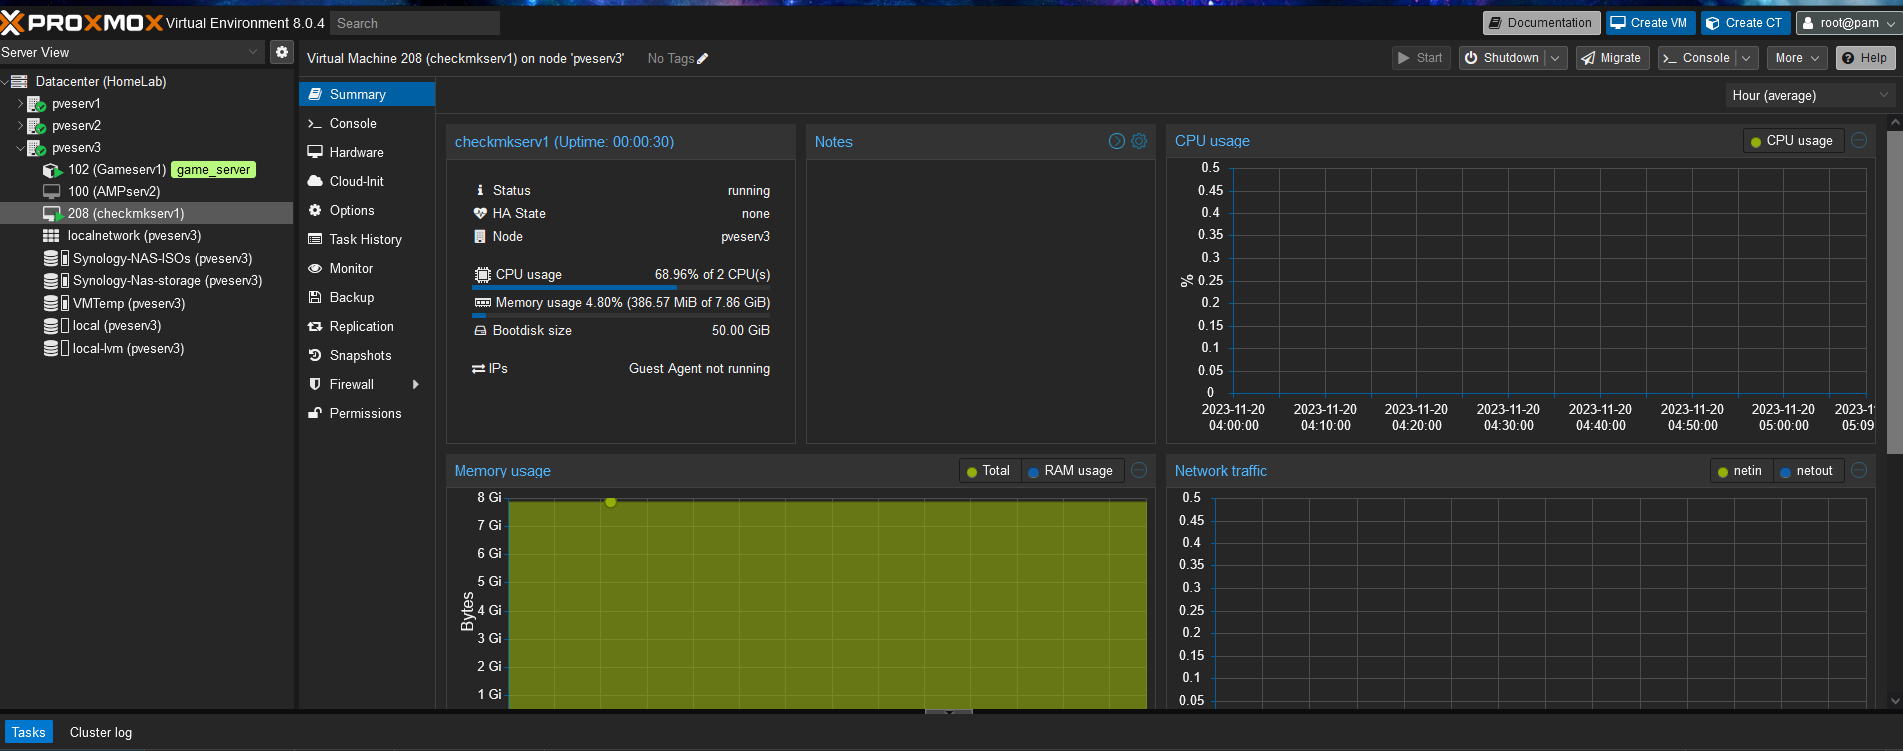The width and height of the screenshot is (1903, 751).
Task: Select Synology-NAS-ISOs storage
Action: coord(162,258)
